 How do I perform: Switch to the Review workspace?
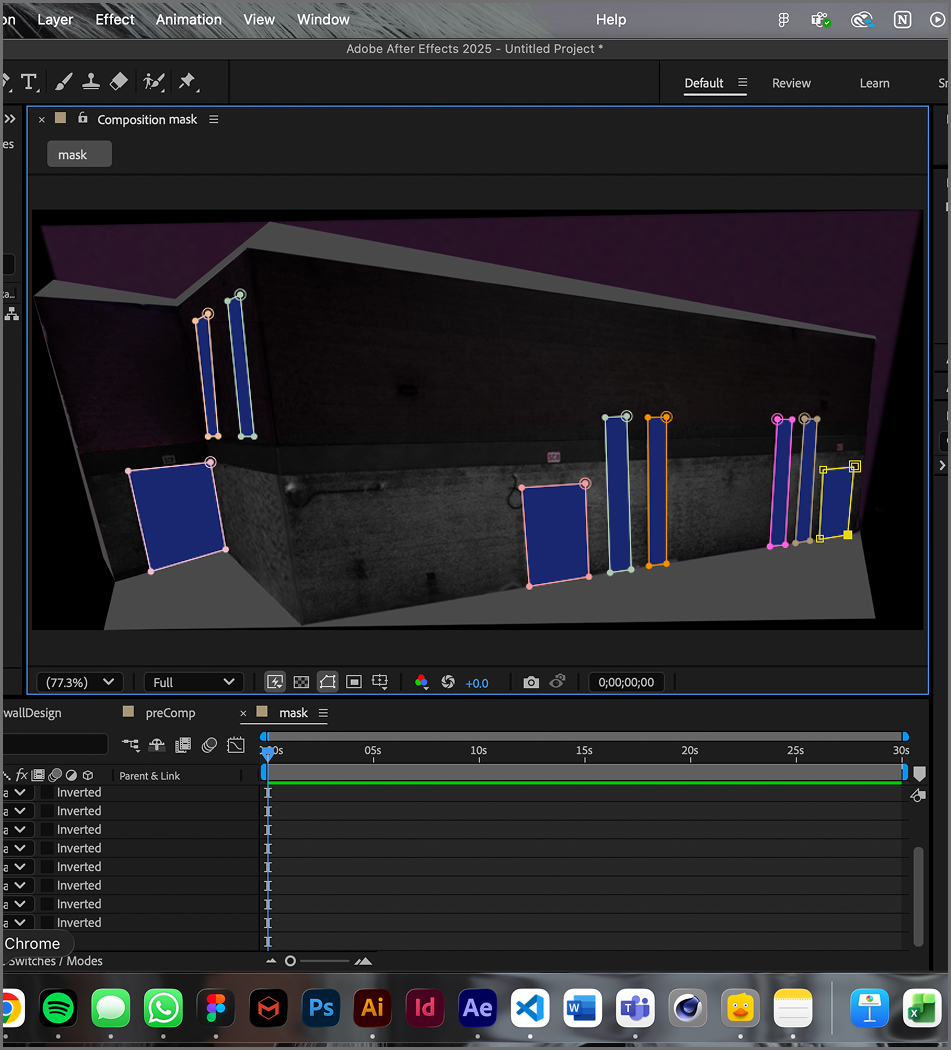coord(791,83)
